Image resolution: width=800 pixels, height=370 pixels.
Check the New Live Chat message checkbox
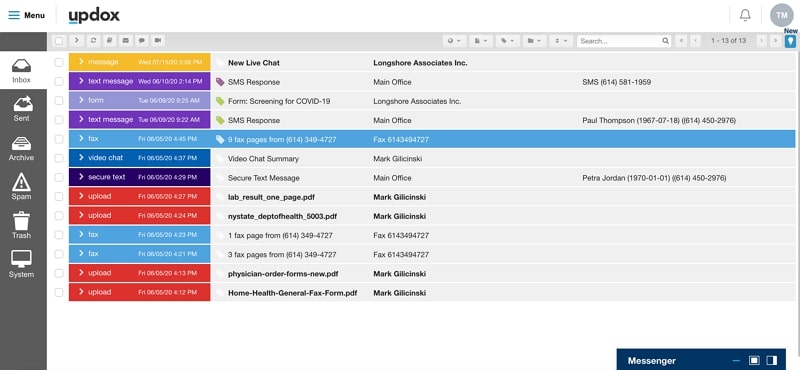(x=59, y=62)
